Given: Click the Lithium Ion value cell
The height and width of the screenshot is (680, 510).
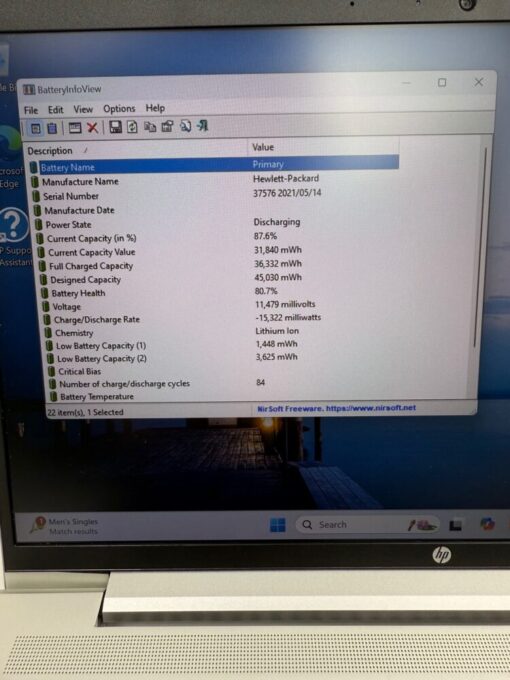Looking at the screenshot, I should pyautogui.click(x=277, y=331).
